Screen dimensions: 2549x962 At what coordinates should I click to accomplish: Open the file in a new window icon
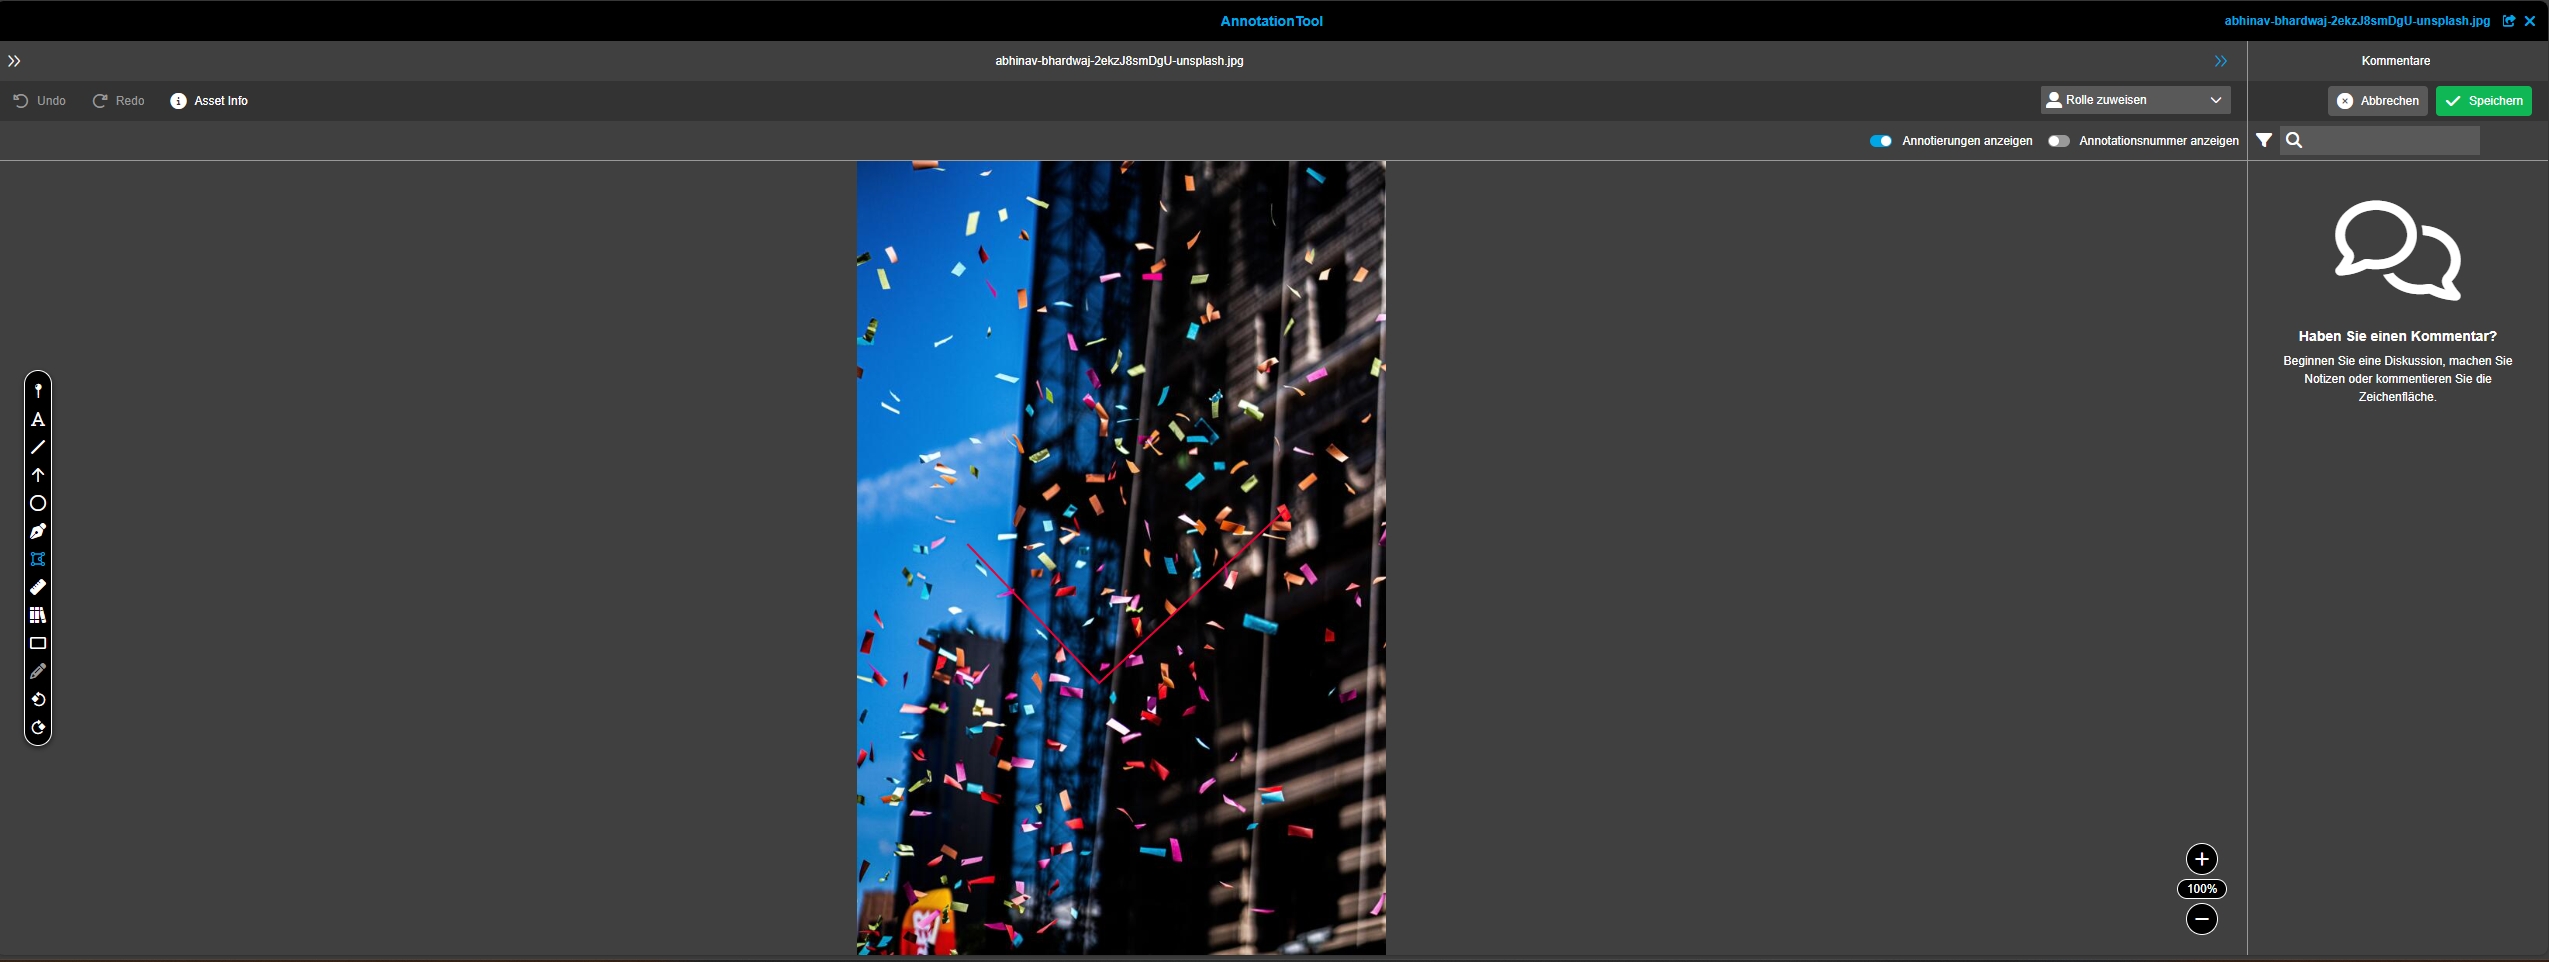click(2509, 21)
